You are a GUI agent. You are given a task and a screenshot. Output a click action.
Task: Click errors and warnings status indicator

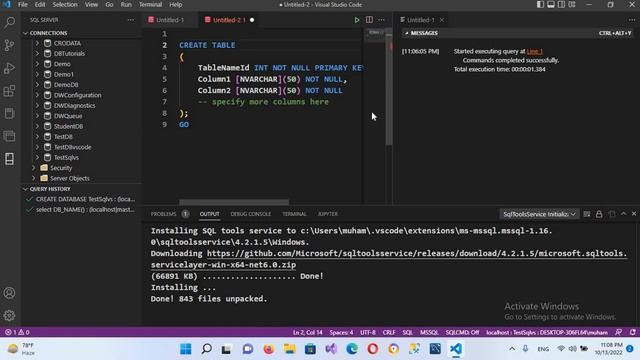point(17,332)
